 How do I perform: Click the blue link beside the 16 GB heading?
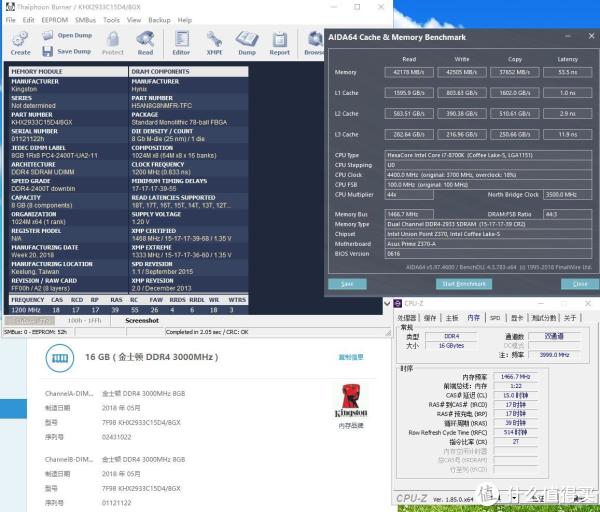351,357
